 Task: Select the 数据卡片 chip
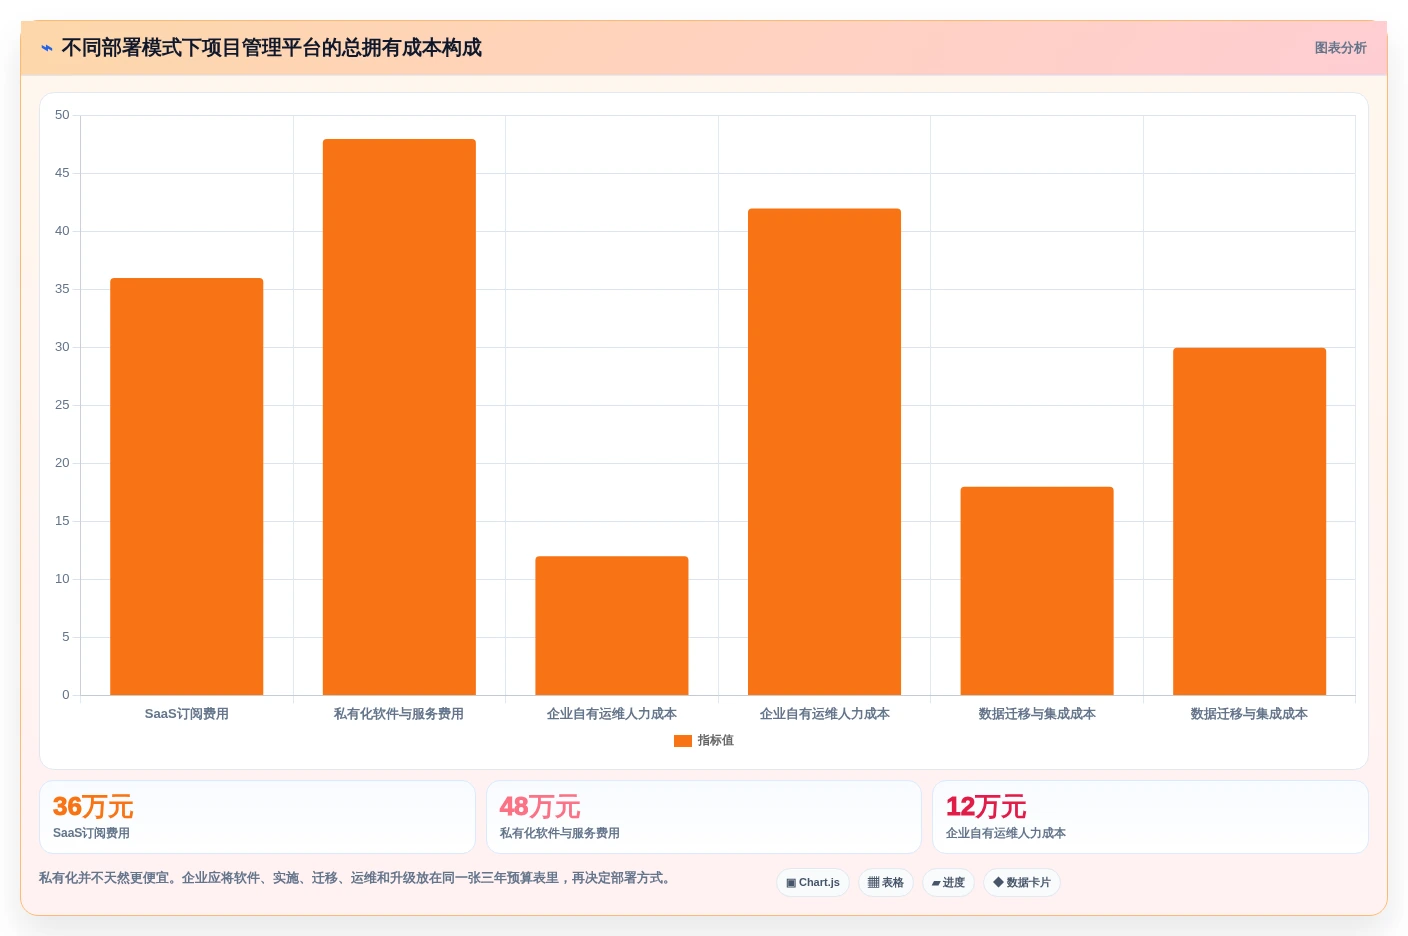coord(1022,882)
